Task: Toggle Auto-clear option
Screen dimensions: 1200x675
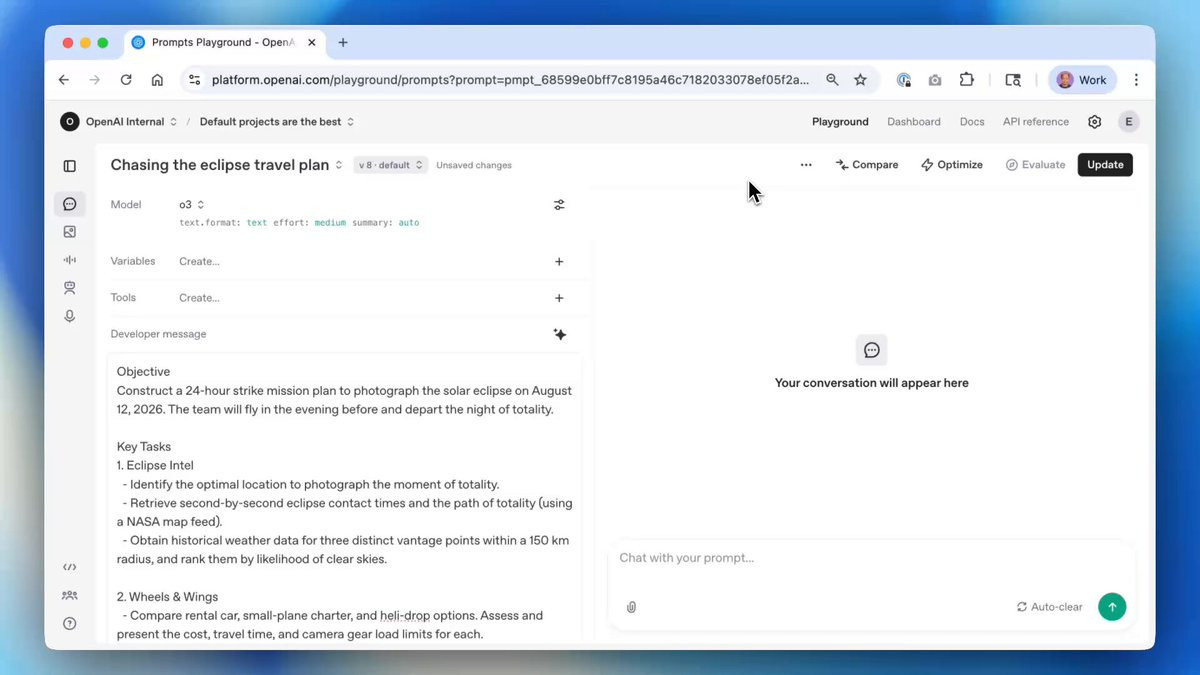Action: point(1050,607)
